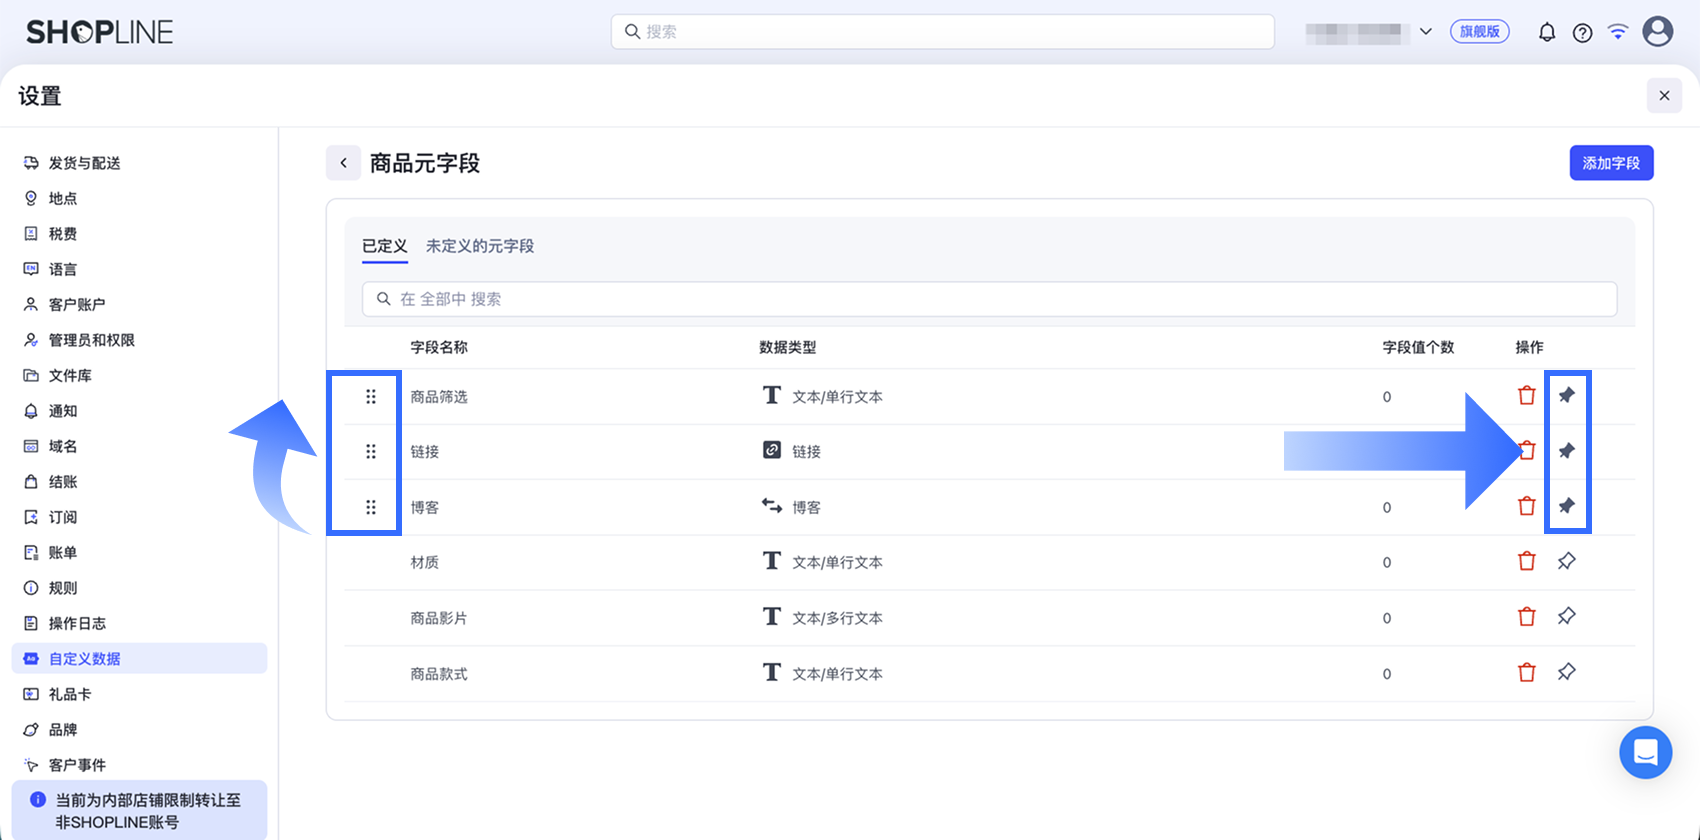Delete the 商品影片 field
This screenshot has height=840, width=1700.
[x=1526, y=617]
